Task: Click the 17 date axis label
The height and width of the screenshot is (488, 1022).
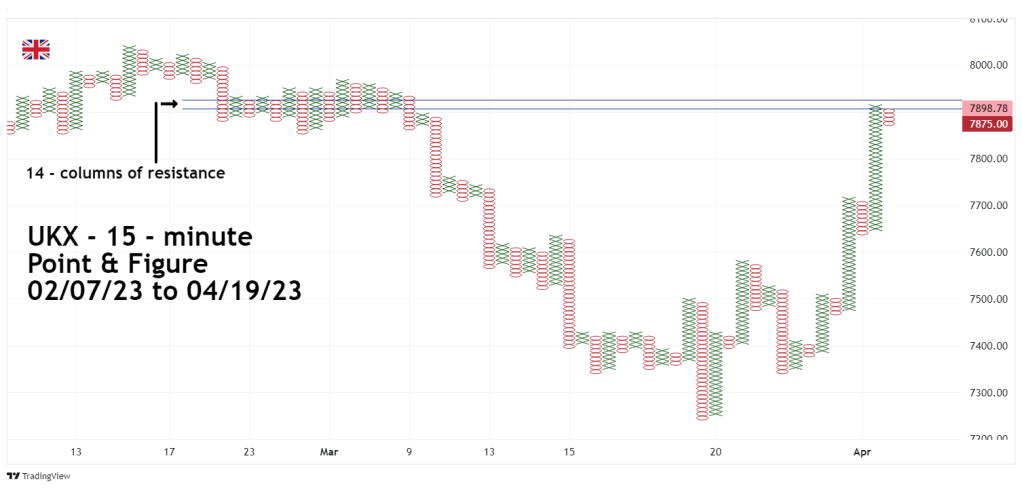Action: click(169, 453)
